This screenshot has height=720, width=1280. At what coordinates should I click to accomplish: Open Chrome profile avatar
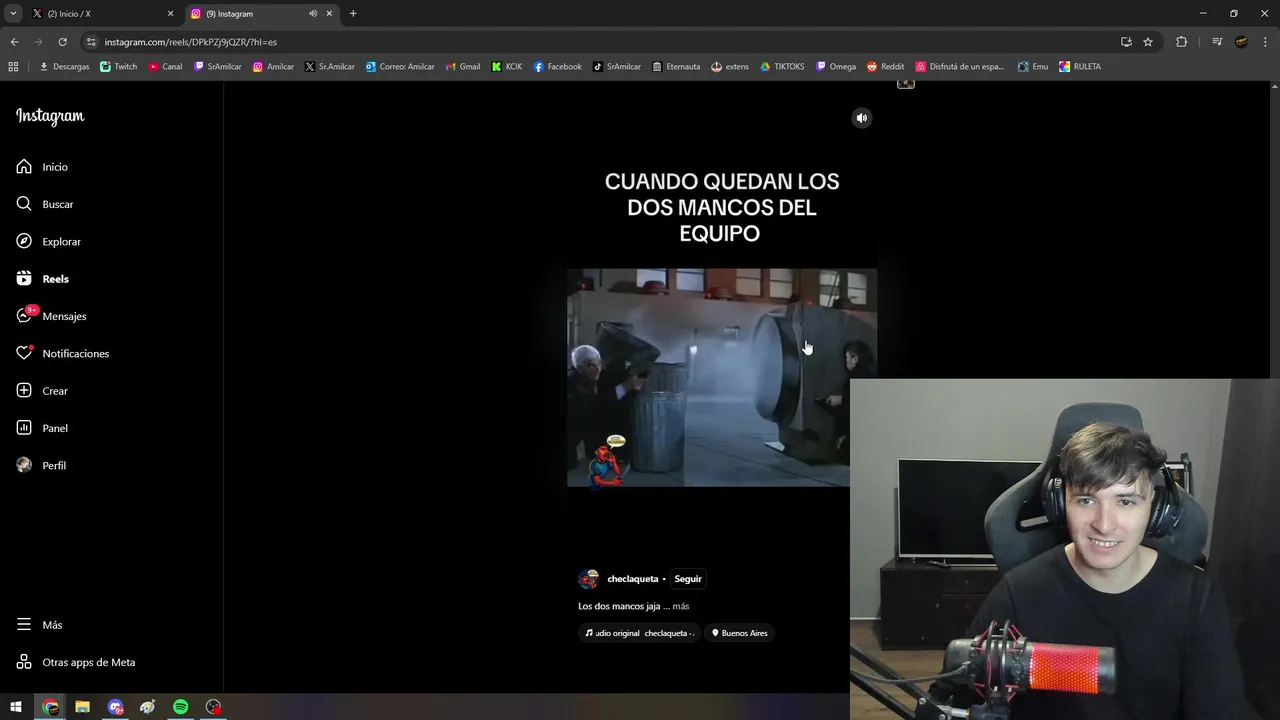1241,42
